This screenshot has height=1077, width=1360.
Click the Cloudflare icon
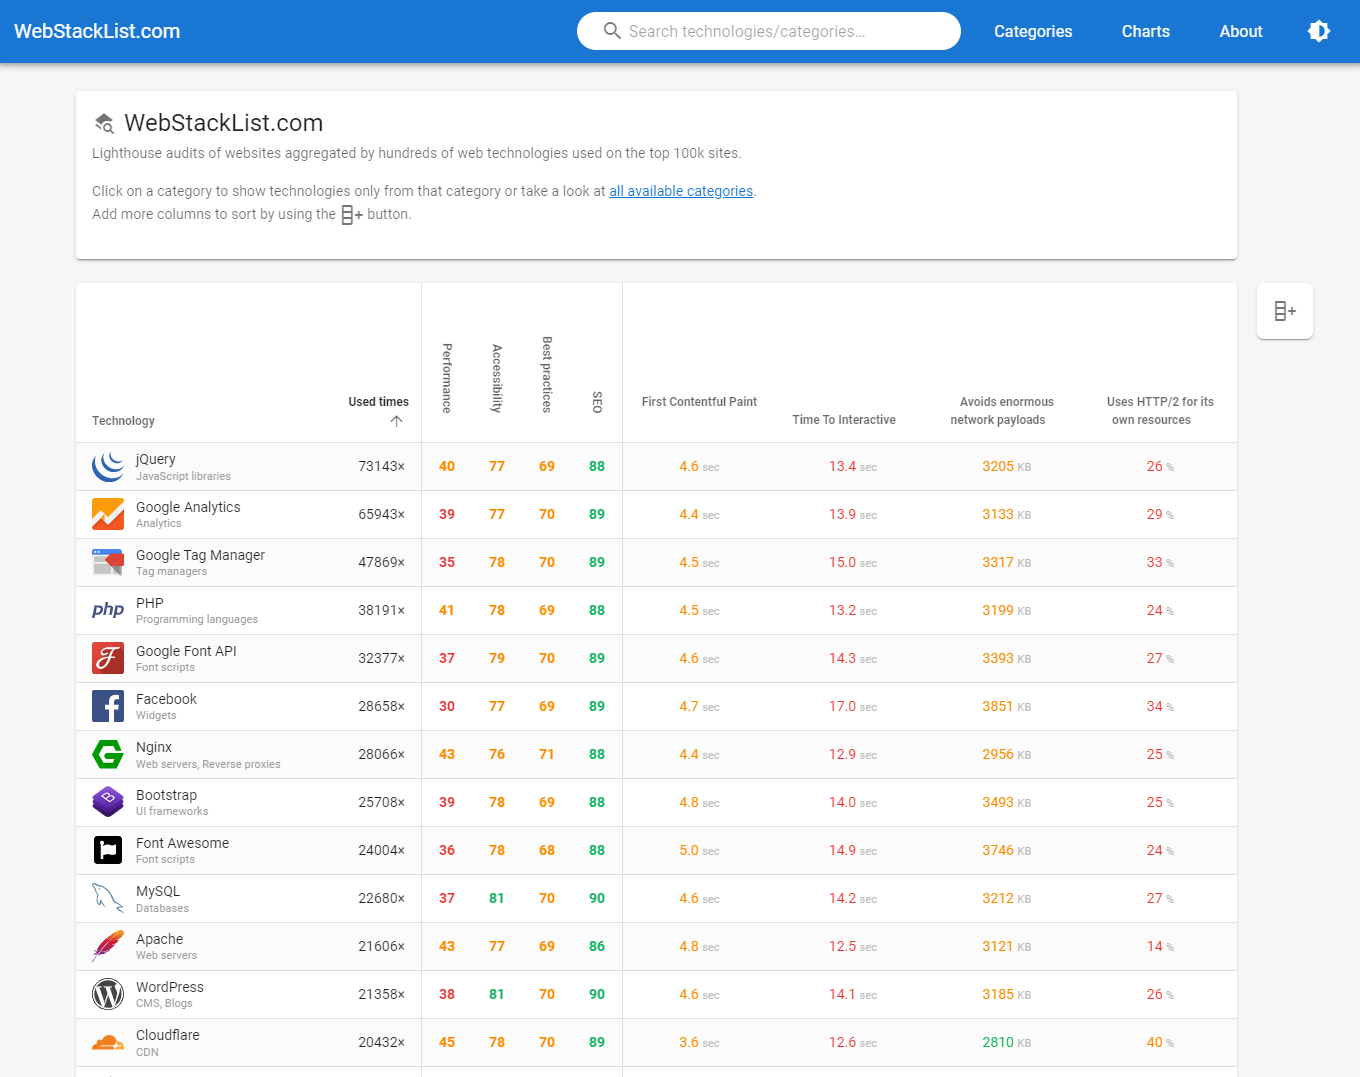(107, 1042)
